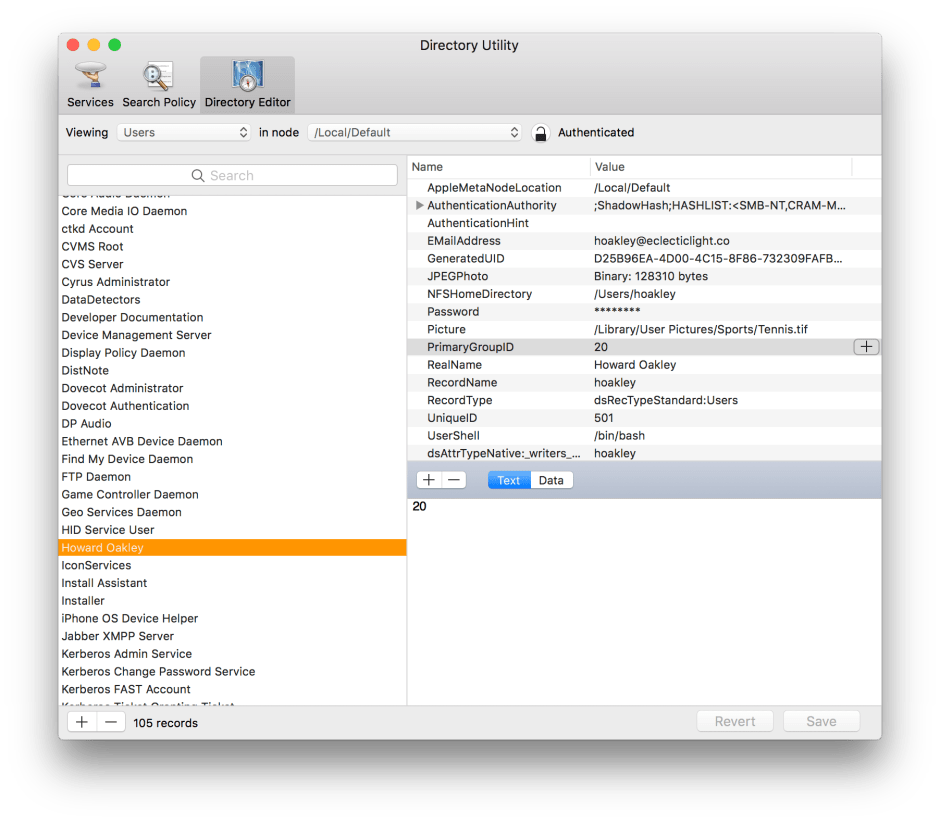Expand the AuthenticationAuthority disclosure triangle
Screen dimensions: 940x823
[x=420, y=205]
